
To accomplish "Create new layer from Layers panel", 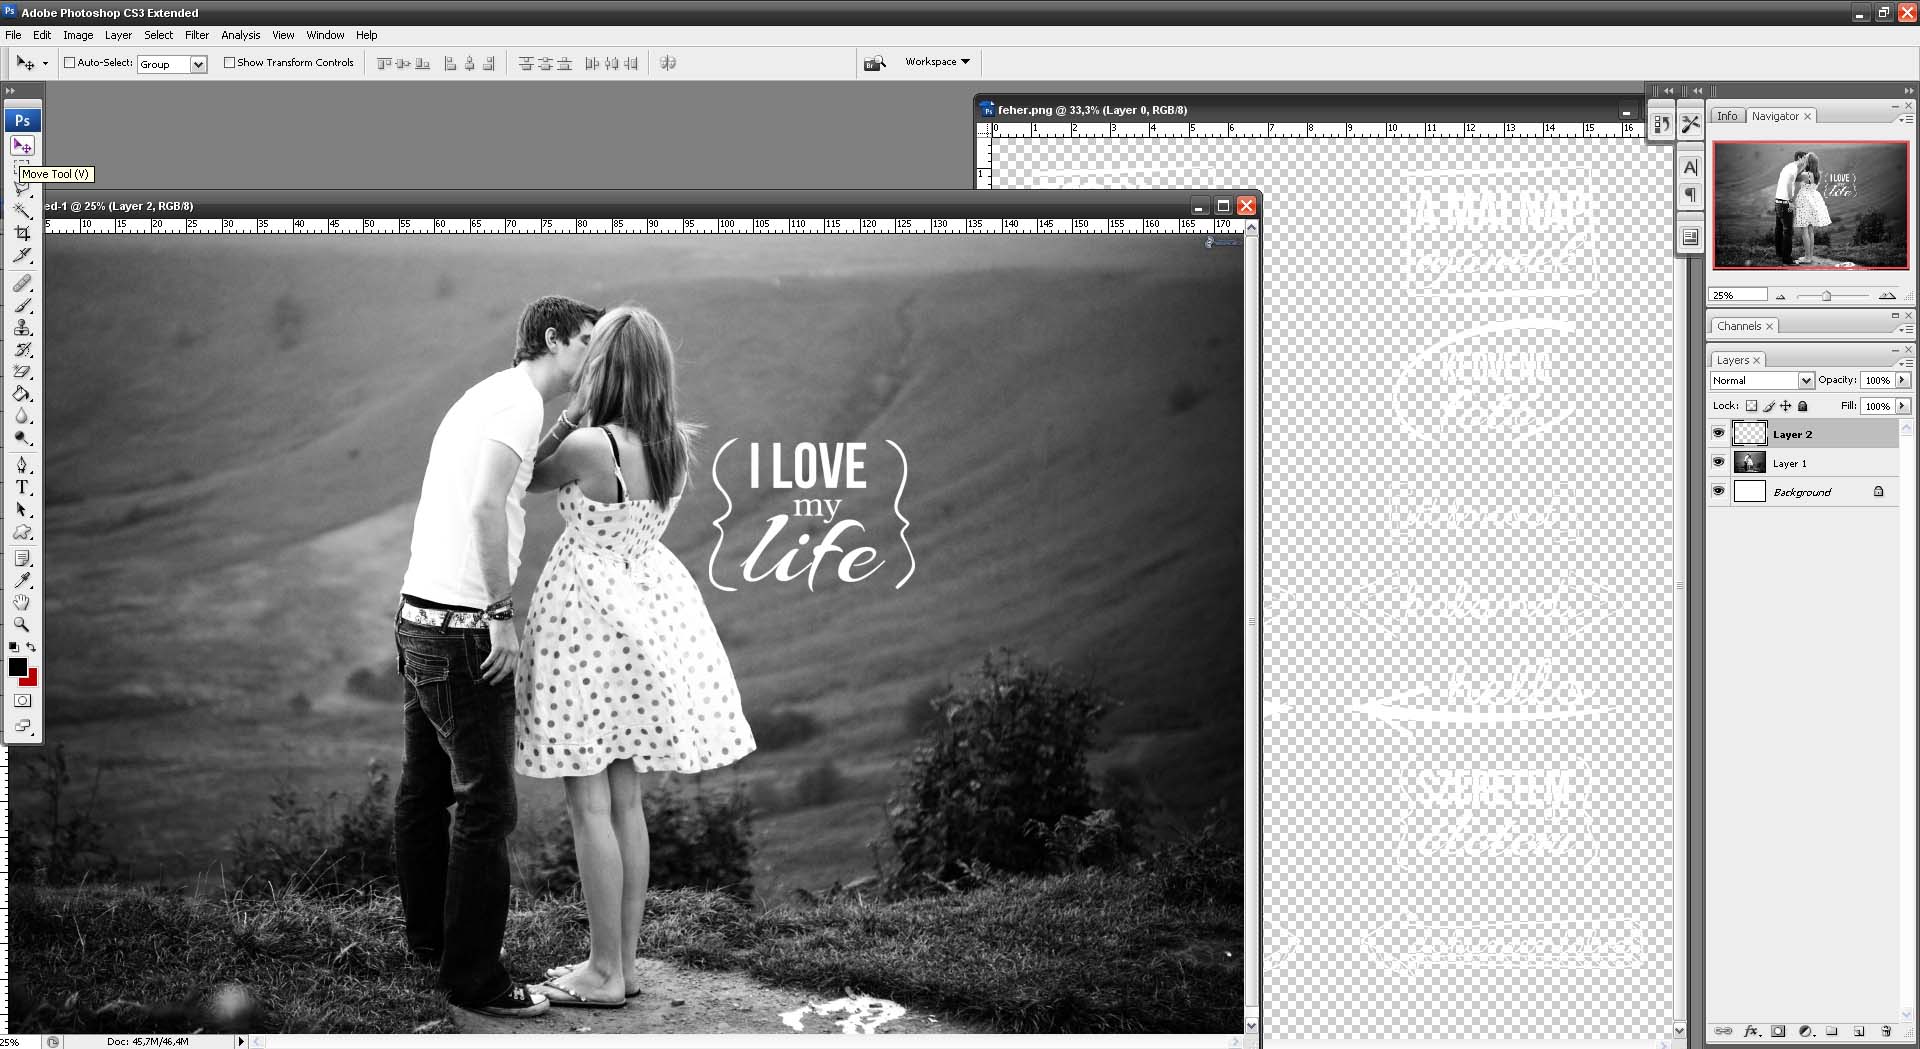I will (1858, 1031).
